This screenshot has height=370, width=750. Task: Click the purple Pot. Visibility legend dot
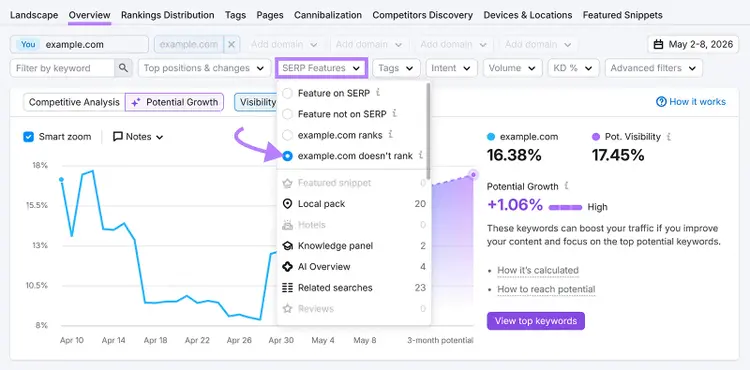(x=596, y=137)
